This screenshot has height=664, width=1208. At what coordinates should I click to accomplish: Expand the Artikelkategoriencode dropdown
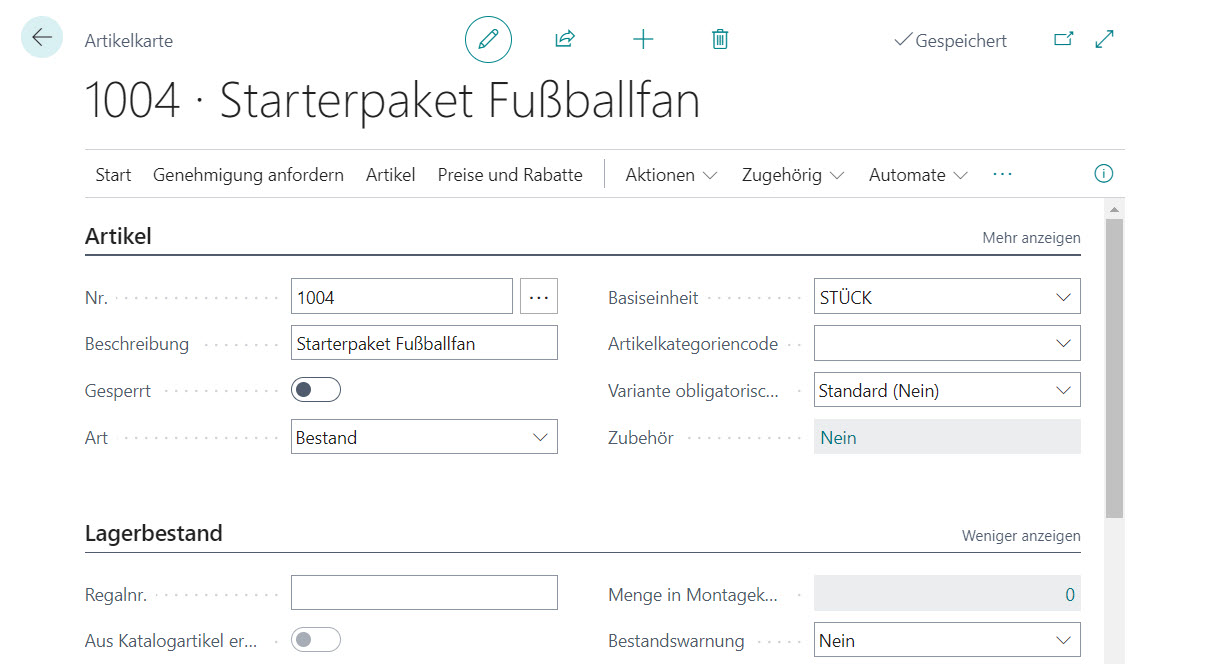pos(947,343)
